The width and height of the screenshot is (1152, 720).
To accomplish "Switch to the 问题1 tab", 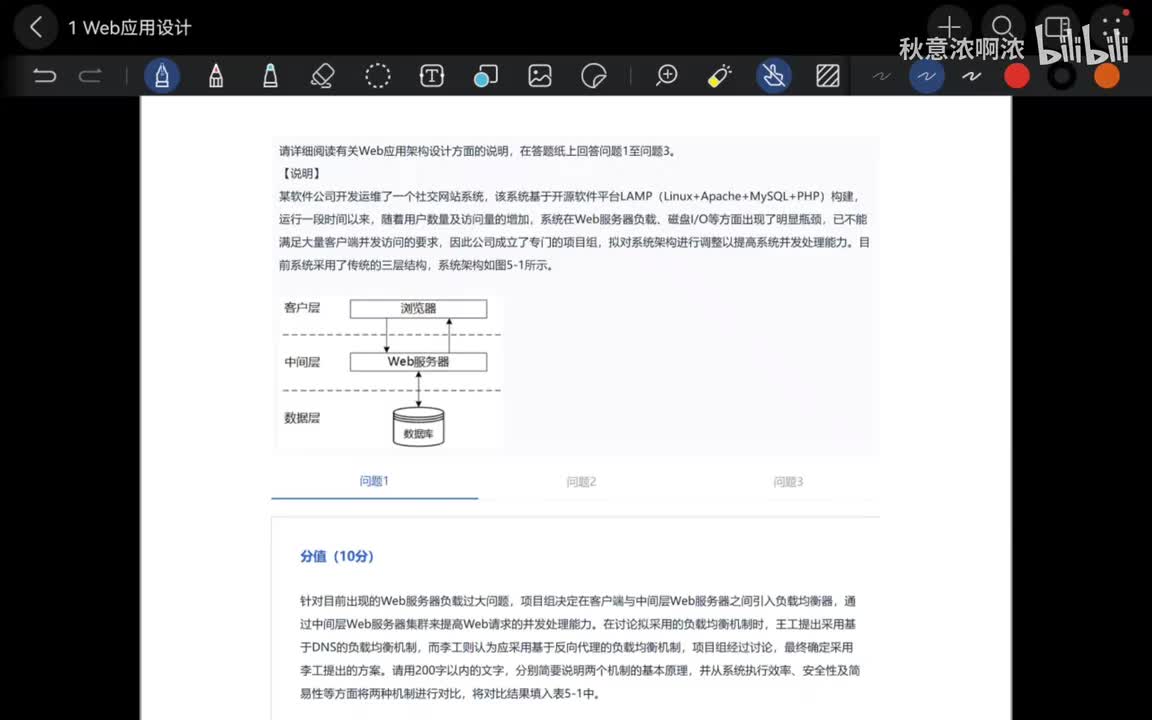I will point(374,481).
